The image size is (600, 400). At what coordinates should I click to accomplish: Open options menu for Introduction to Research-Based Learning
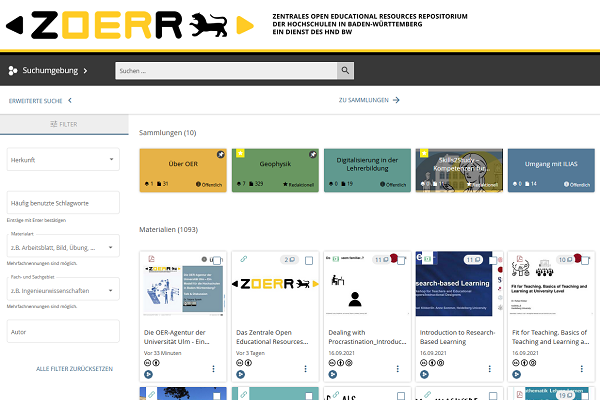pos(488,369)
